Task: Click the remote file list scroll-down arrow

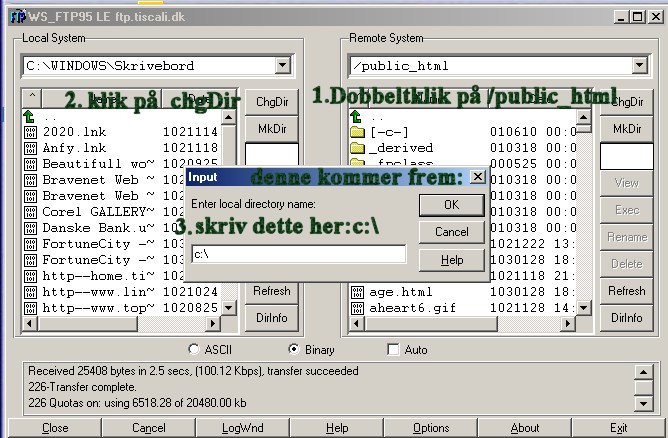Action: [583, 308]
